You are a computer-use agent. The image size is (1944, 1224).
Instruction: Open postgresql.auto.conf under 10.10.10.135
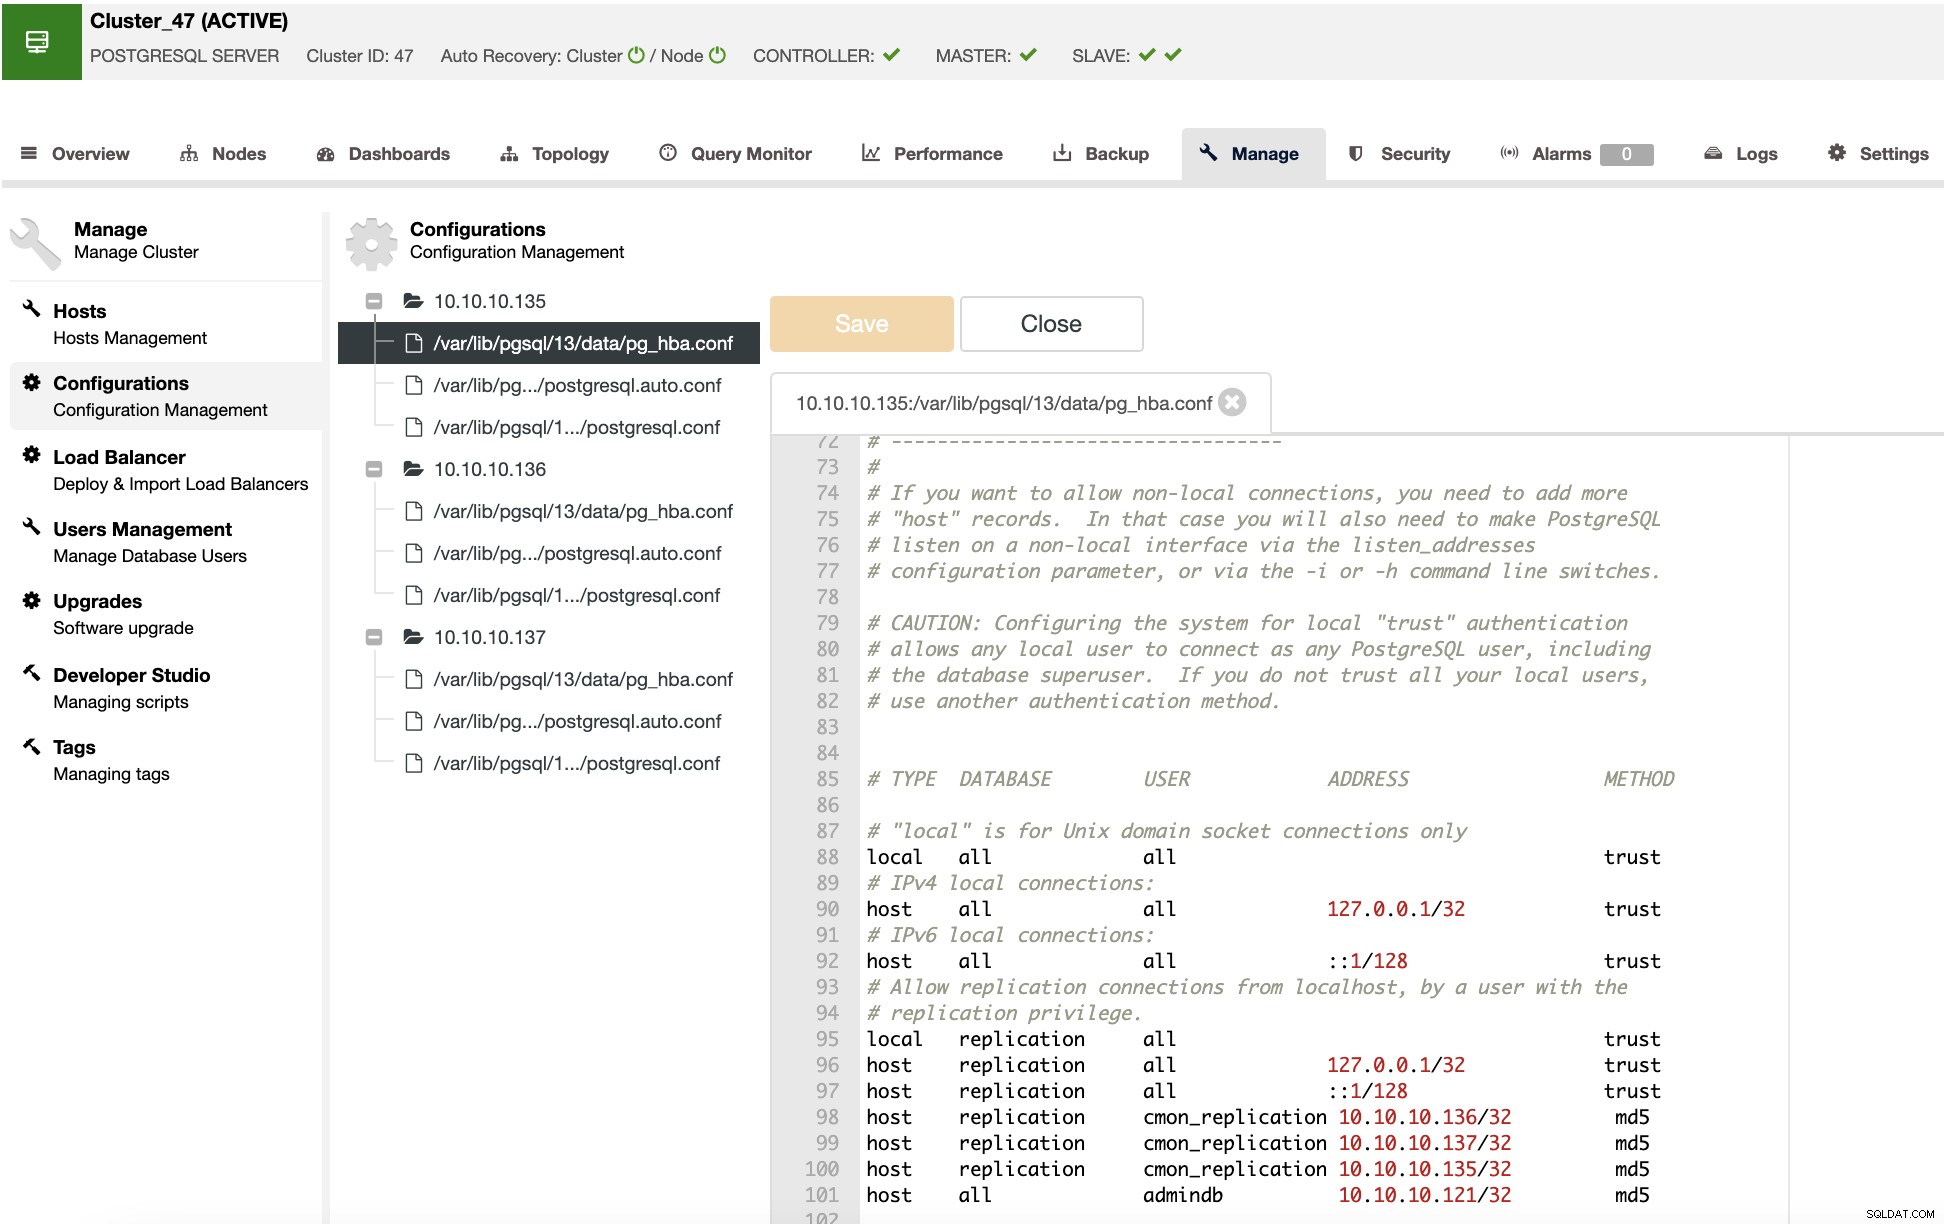tap(563, 385)
